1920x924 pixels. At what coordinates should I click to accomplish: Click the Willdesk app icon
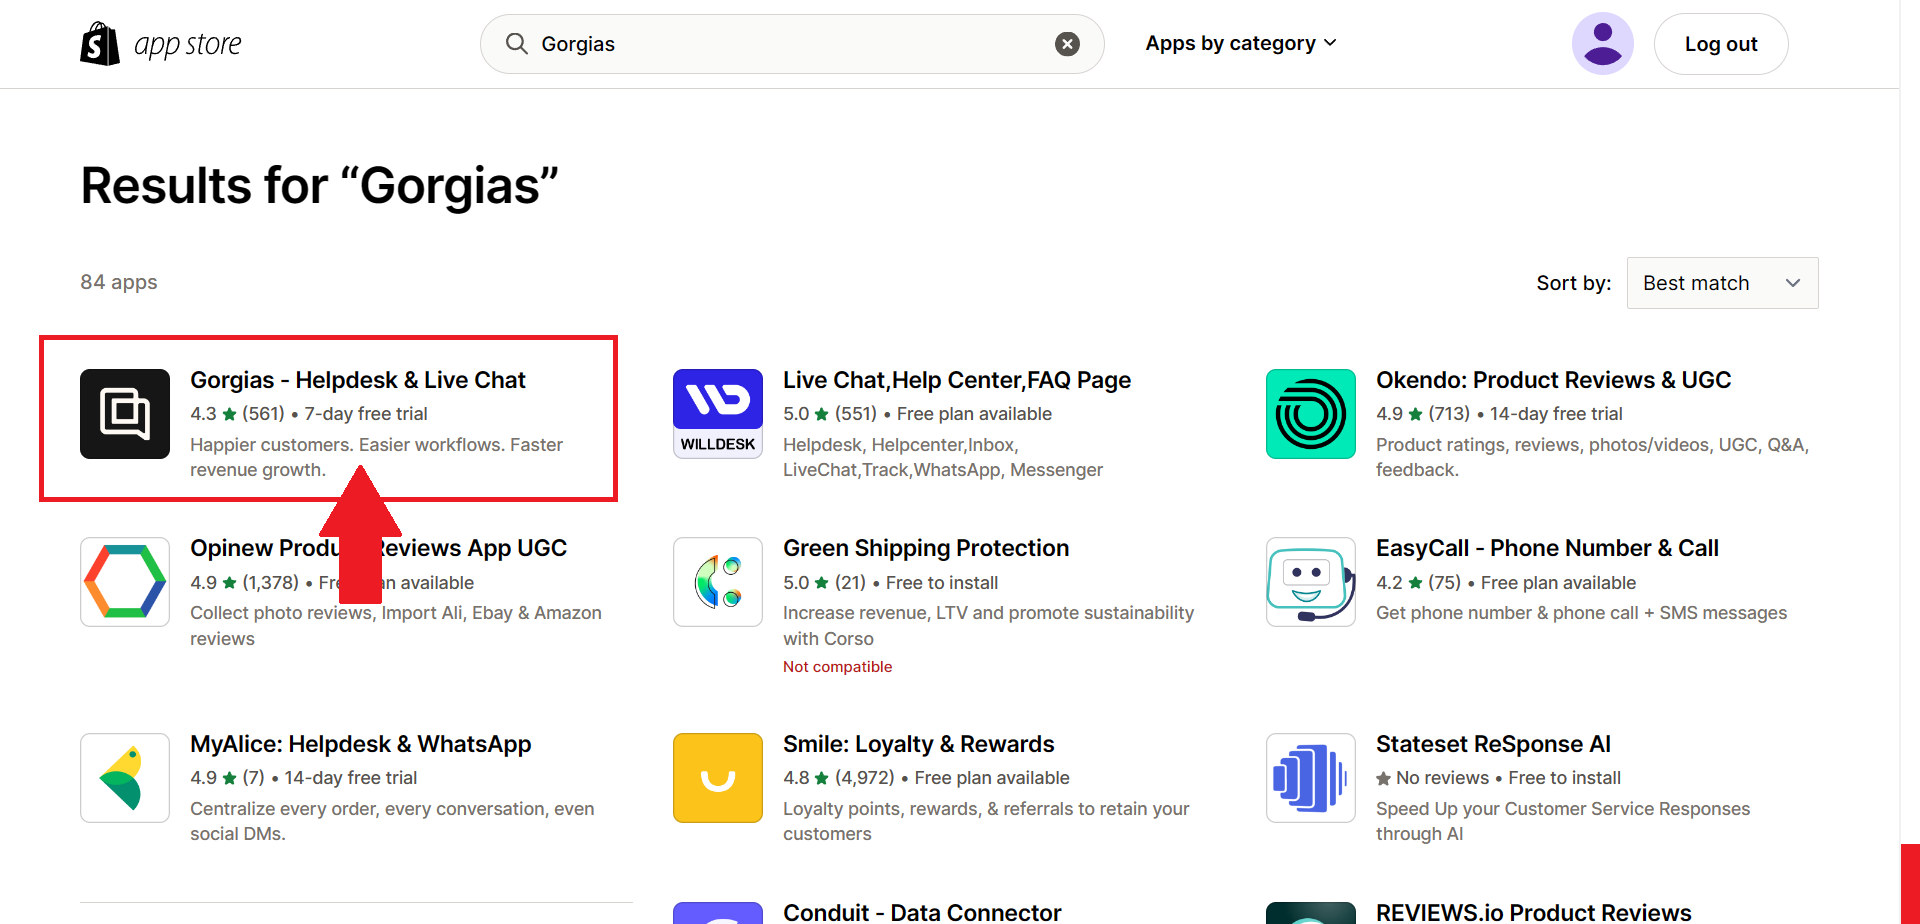(x=718, y=414)
